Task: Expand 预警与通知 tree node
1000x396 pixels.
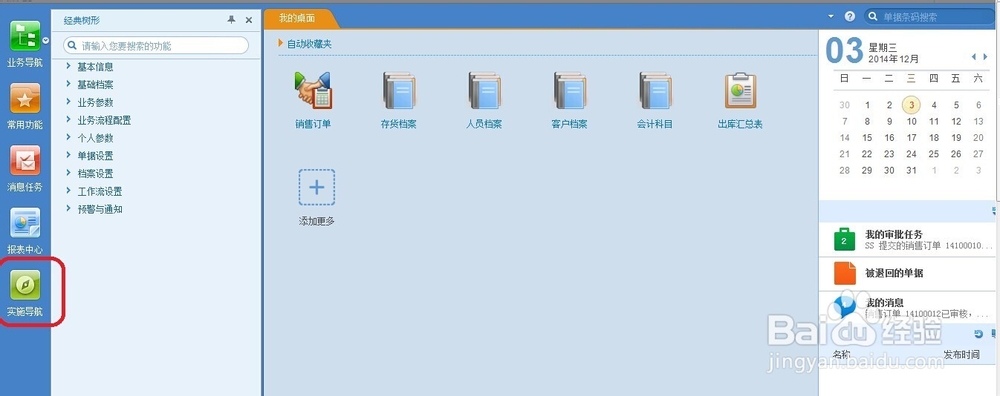Action: 68,209
